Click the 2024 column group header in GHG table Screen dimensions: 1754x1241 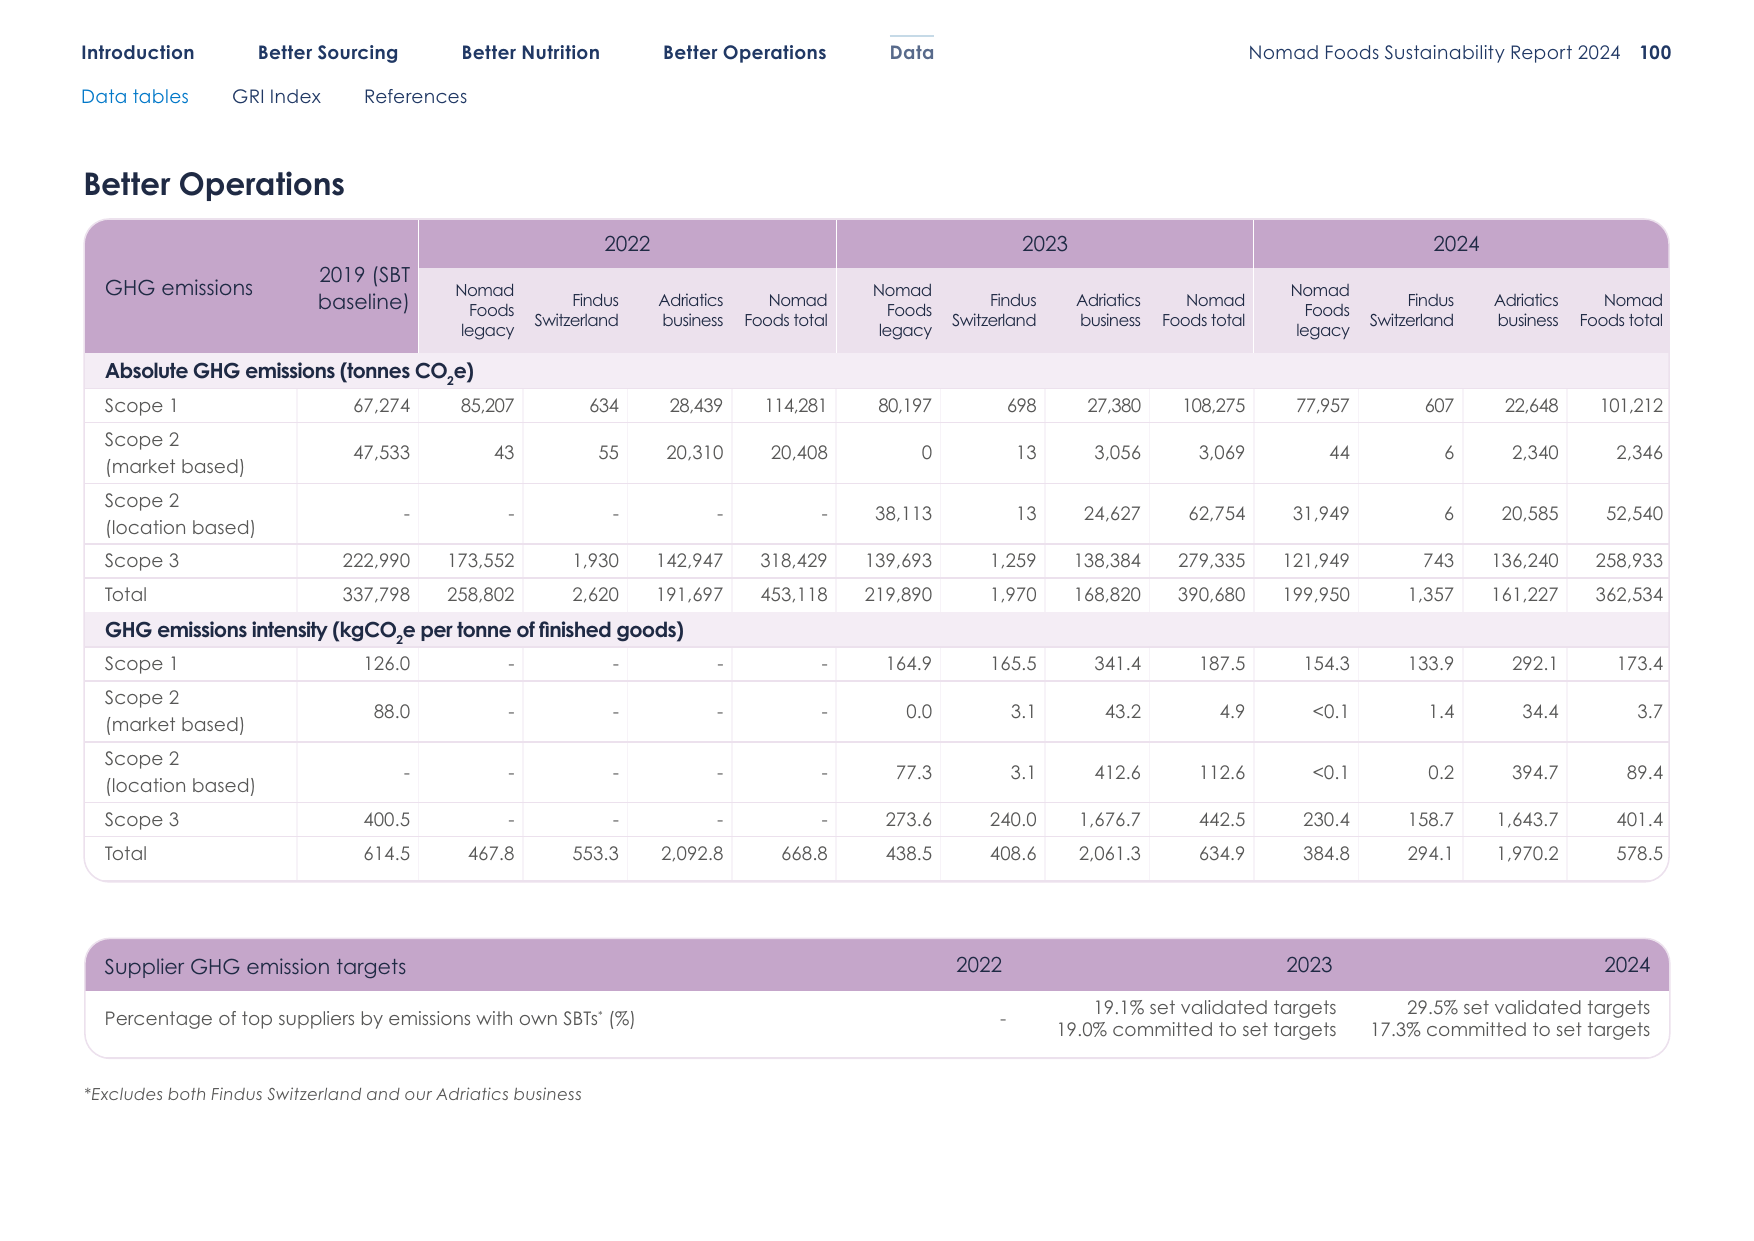click(x=1456, y=244)
